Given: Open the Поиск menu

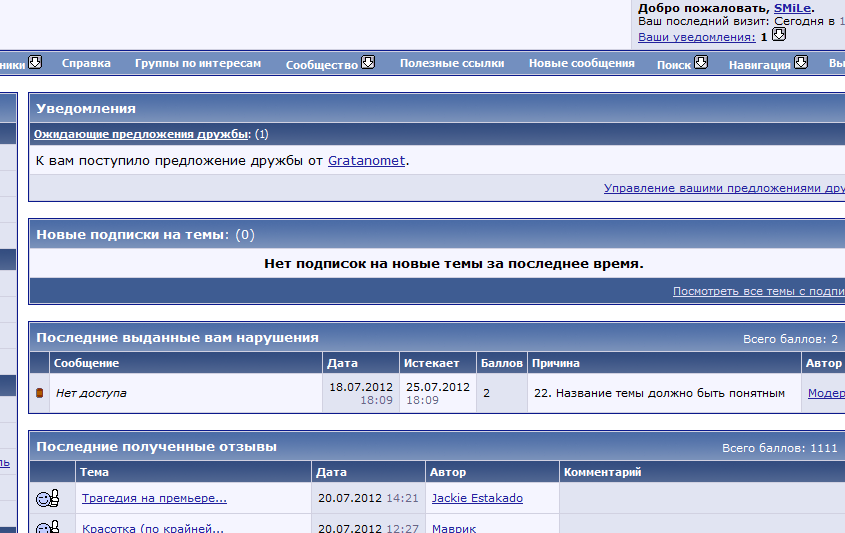Looking at the screenshot, I should [674, 65].
